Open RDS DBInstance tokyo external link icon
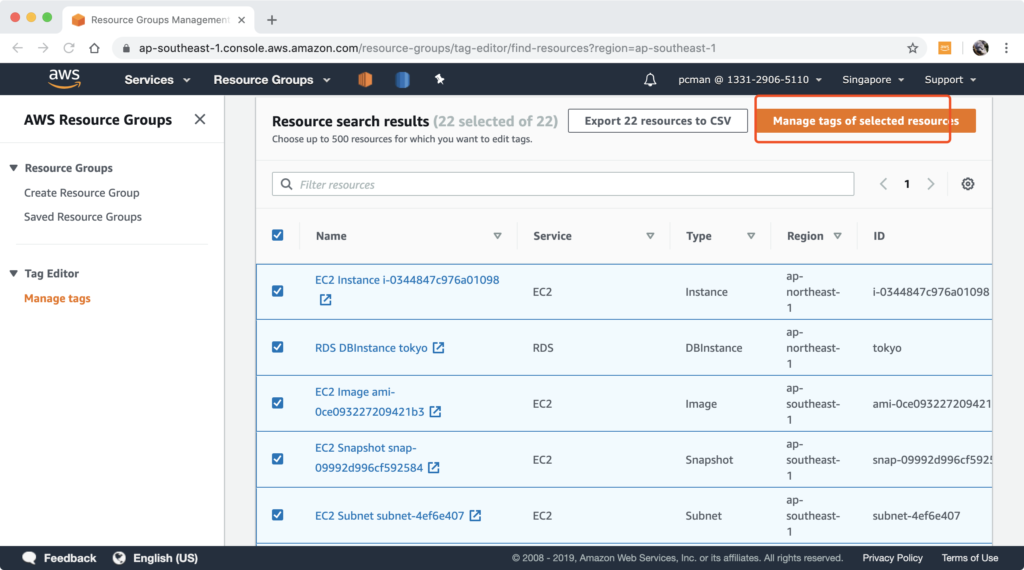This screenshot has height=570, width=1024. click(438, 347)
